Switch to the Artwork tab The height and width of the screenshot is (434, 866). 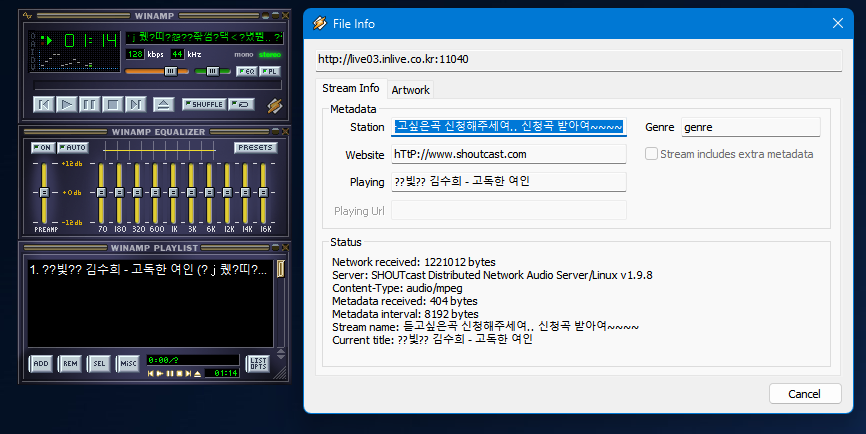[410, 90]
